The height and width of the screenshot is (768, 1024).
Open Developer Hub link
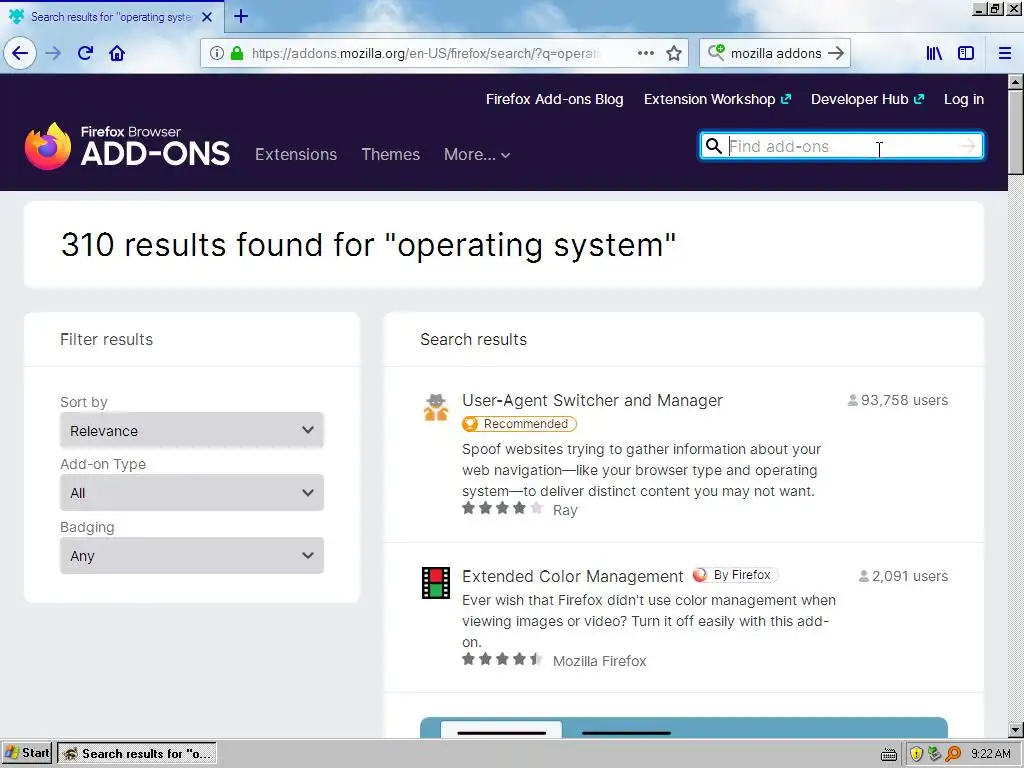pos(867,99)
